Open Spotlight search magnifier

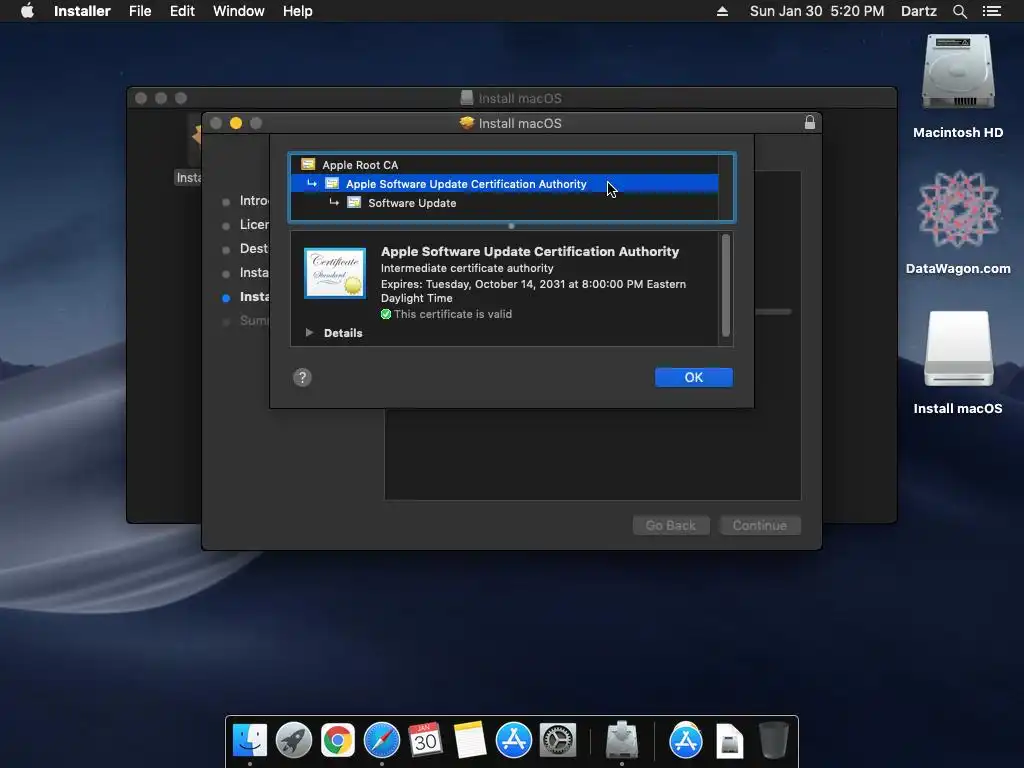click(959, 11)
